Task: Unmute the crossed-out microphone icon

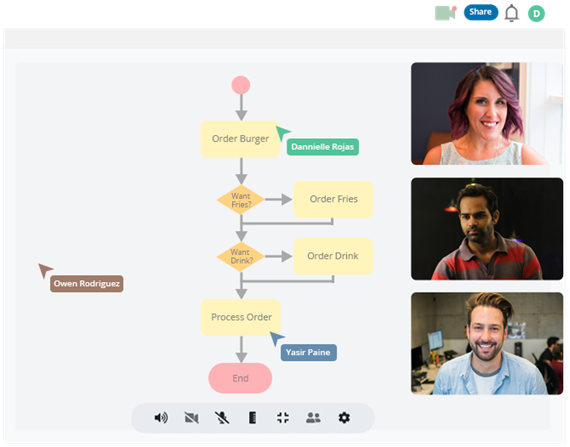Action: [222, 418]
